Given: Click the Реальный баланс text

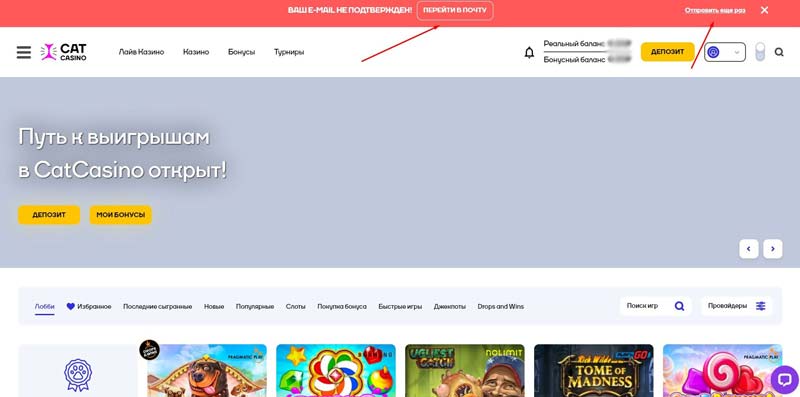Looking at the screenshot, I should coord(574,44).
